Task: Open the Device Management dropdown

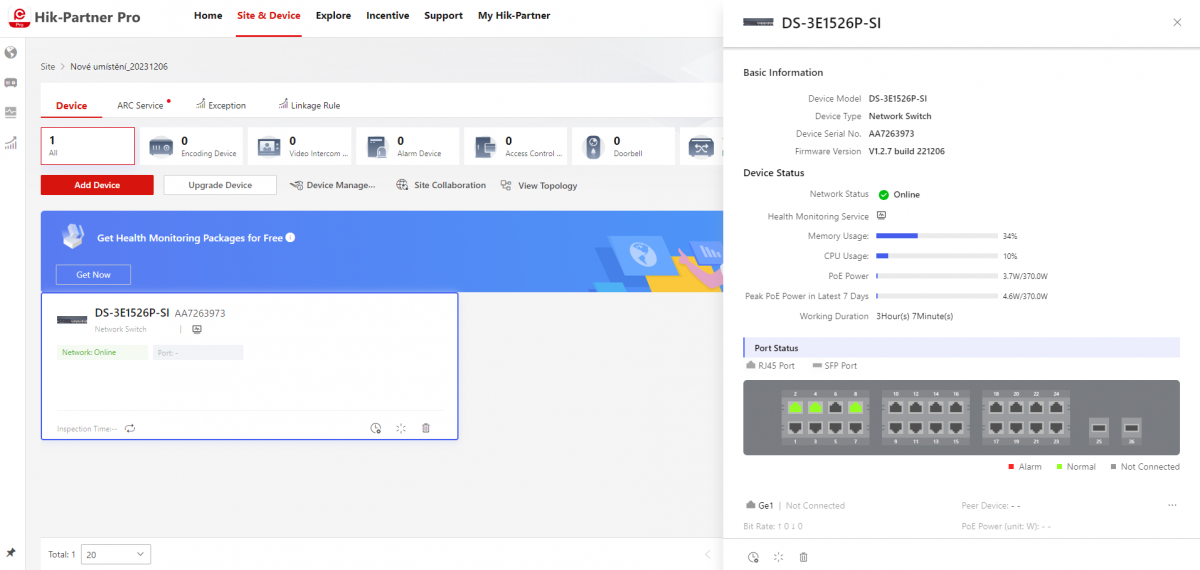Action: click(x=332, y=185)
